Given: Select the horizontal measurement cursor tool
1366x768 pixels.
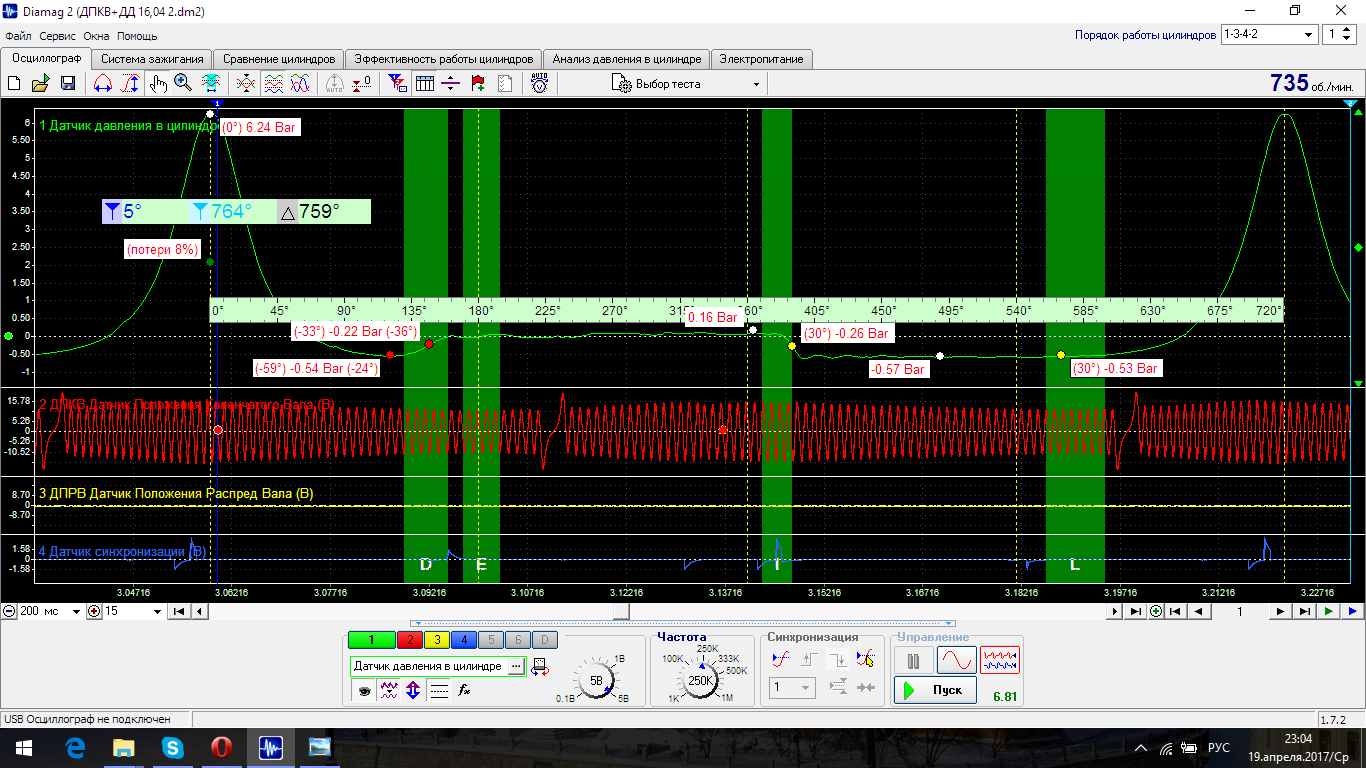Looking at the screenshot, I should pyautogui.click(x=102, y=84).
